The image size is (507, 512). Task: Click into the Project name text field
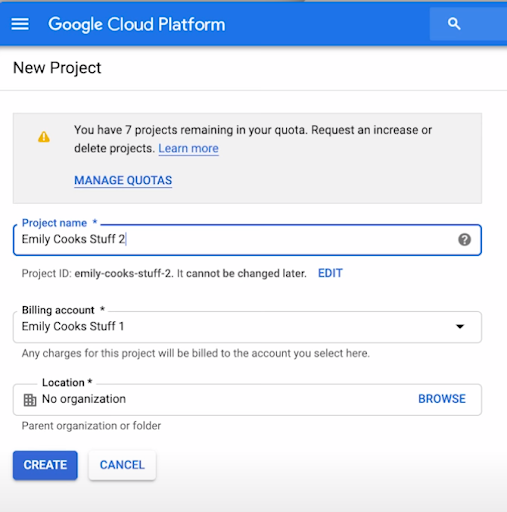[x=247, y=240]
